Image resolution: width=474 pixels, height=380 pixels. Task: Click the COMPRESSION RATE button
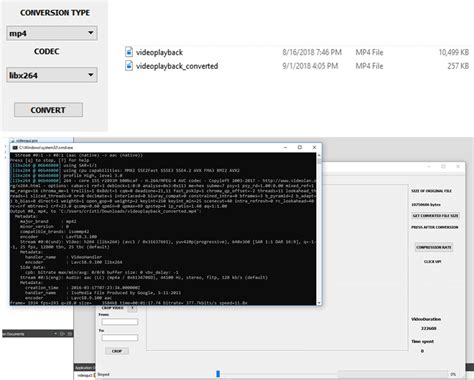point(434,247)
